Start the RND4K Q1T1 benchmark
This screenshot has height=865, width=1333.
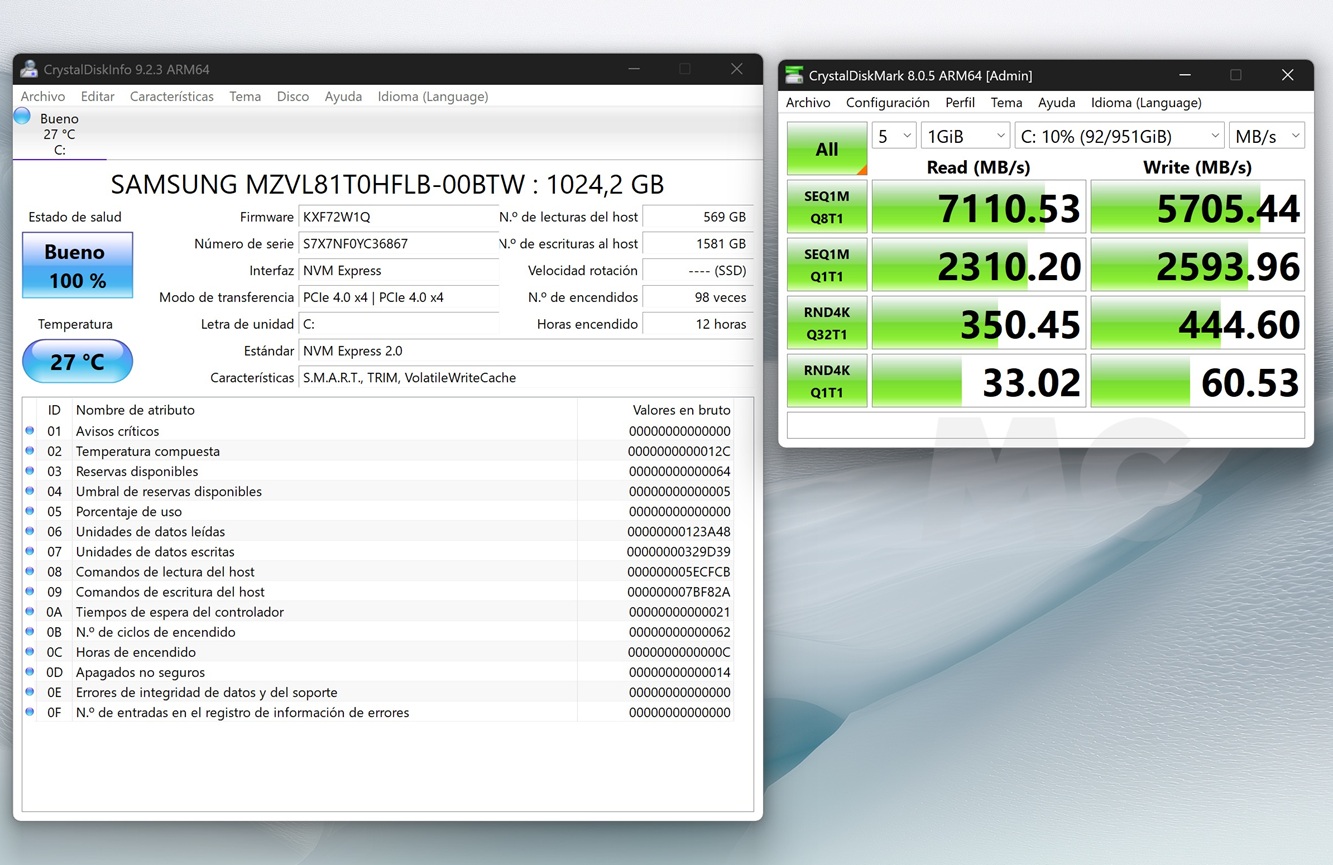(826, 381)
